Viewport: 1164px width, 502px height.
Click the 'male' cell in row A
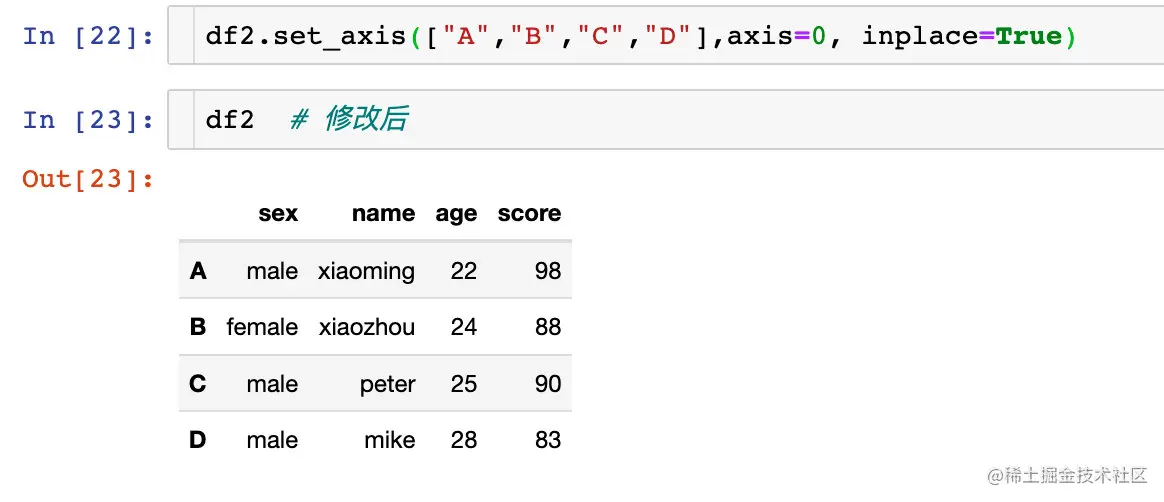pos(272,271)
